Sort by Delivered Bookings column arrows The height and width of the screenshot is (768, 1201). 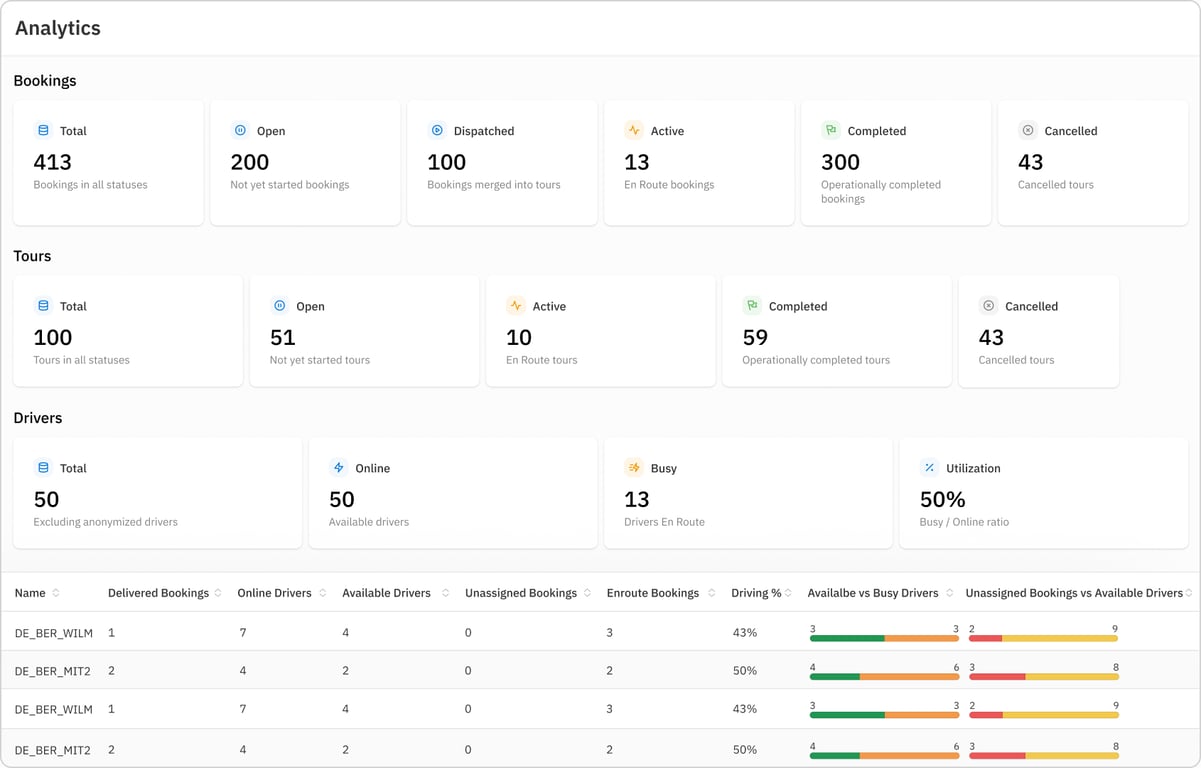[x=218, y=593]
